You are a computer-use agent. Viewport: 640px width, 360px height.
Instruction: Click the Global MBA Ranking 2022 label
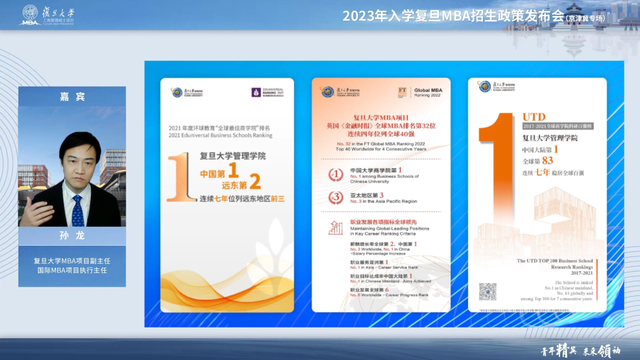point(428,92)
